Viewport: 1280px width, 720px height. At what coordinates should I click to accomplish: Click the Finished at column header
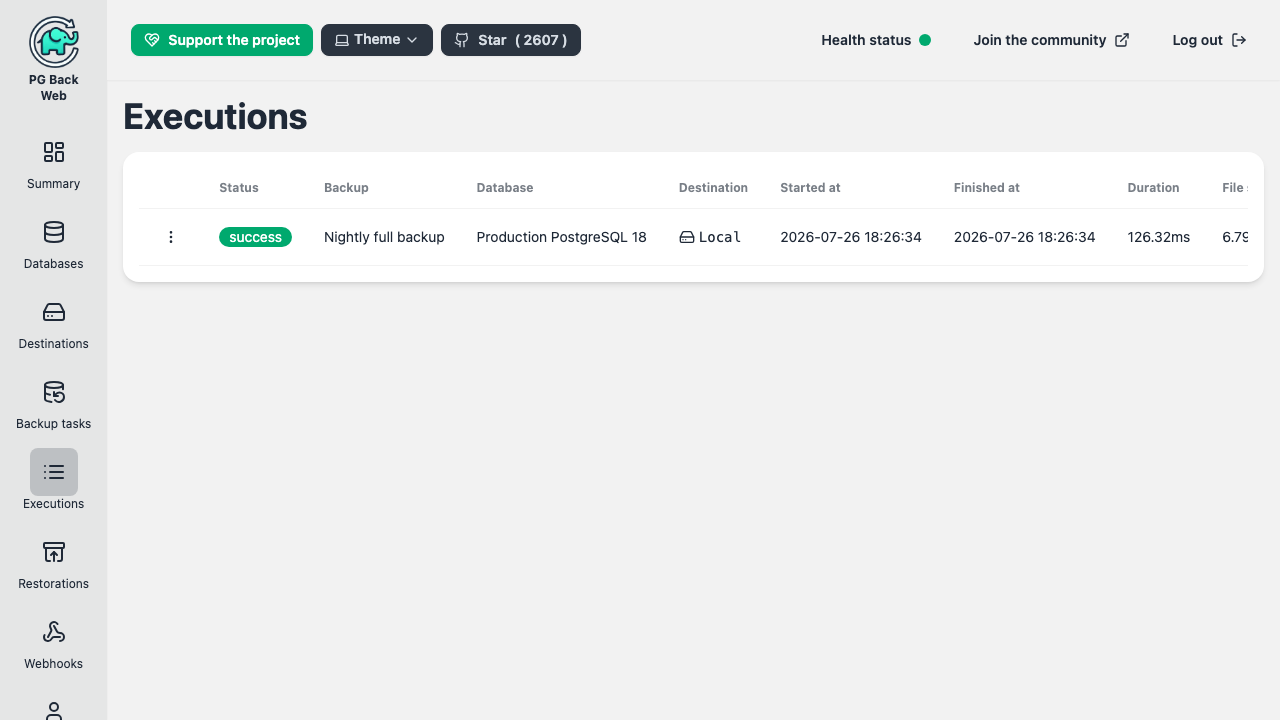[987, 188]
